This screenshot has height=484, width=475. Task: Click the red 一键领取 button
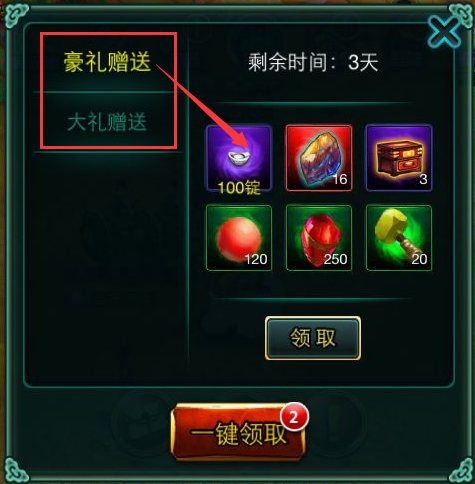[x=238, y=432]
